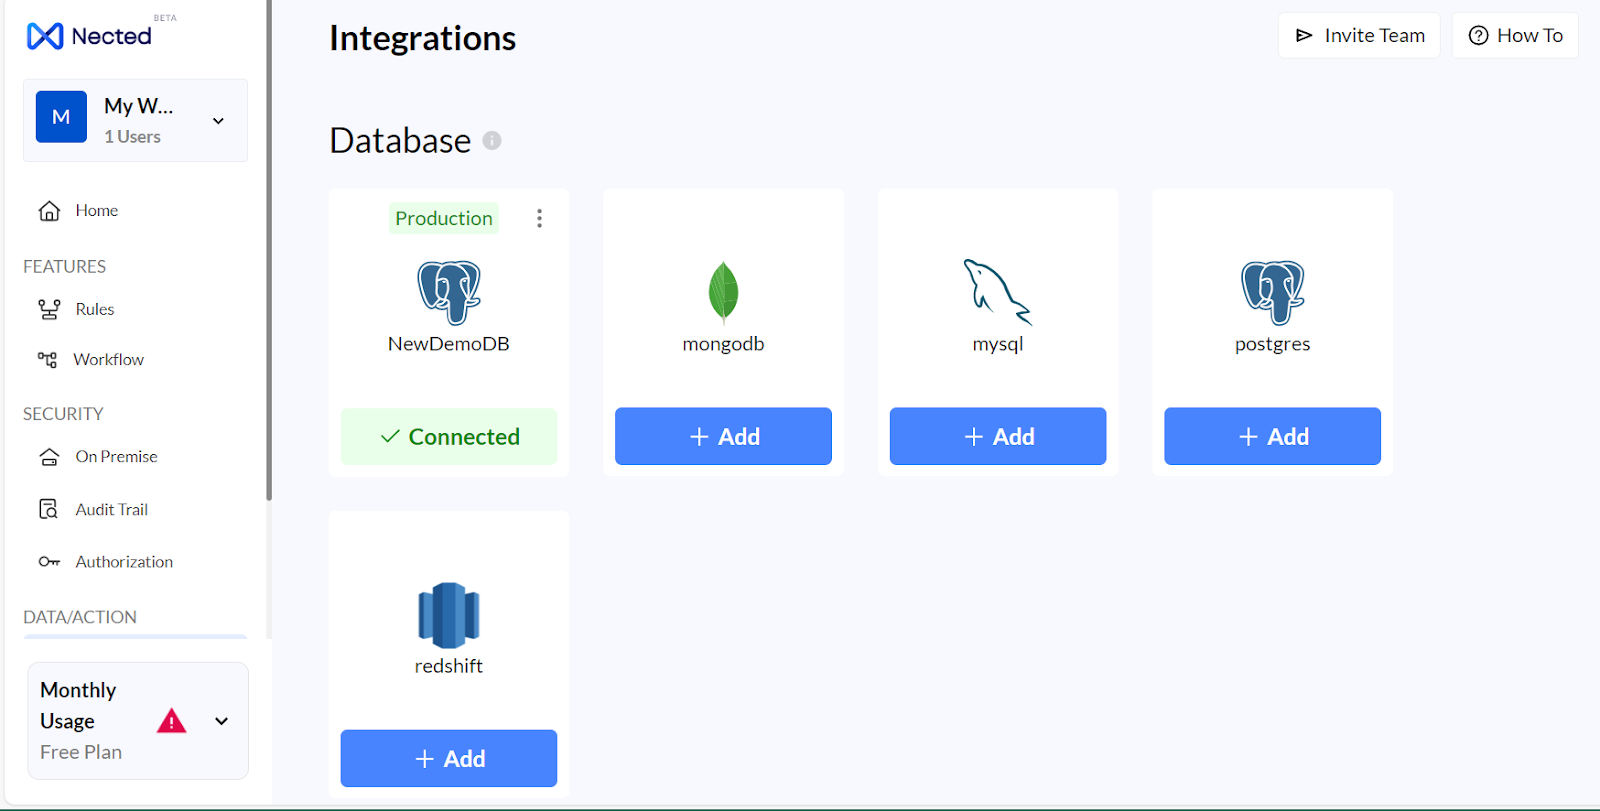Click the On Premise icon

(49, 457)
